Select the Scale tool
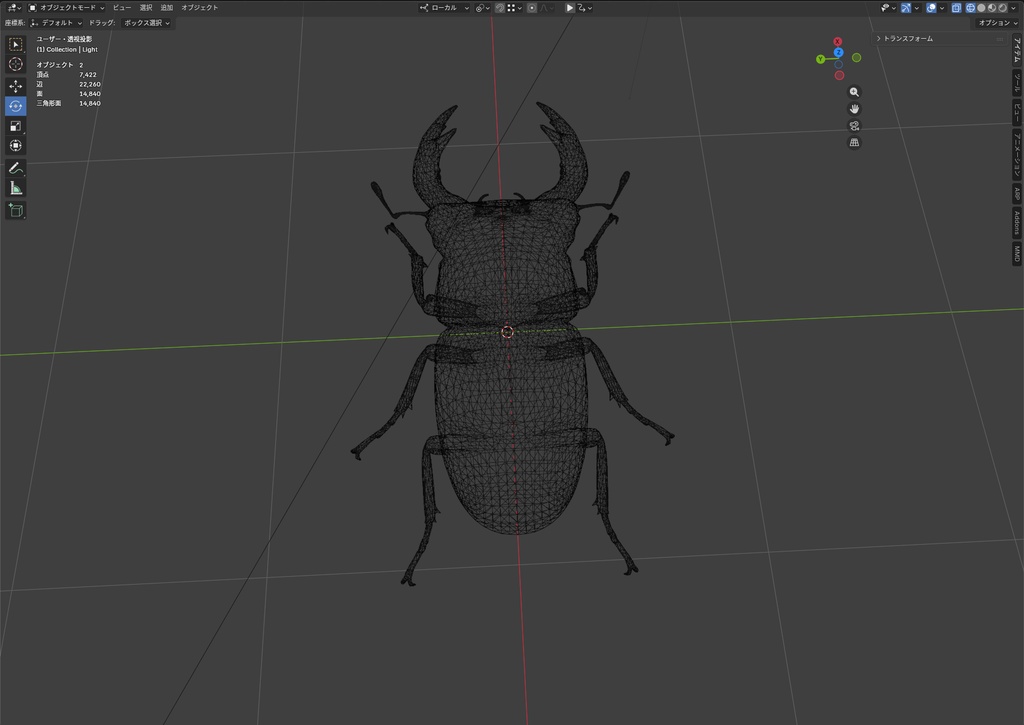The width and height of the screenshot is (1024, 725). [x=16, y=126]
